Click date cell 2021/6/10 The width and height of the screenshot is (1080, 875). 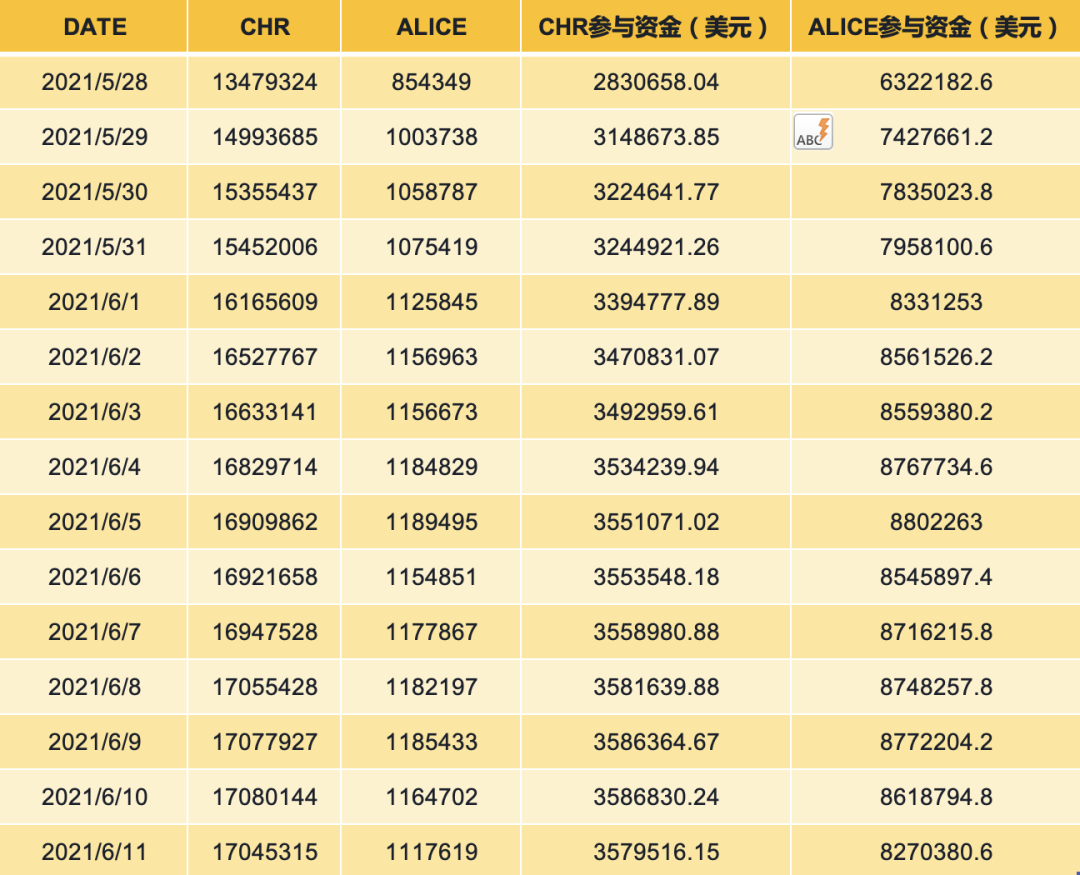(94, 797)
